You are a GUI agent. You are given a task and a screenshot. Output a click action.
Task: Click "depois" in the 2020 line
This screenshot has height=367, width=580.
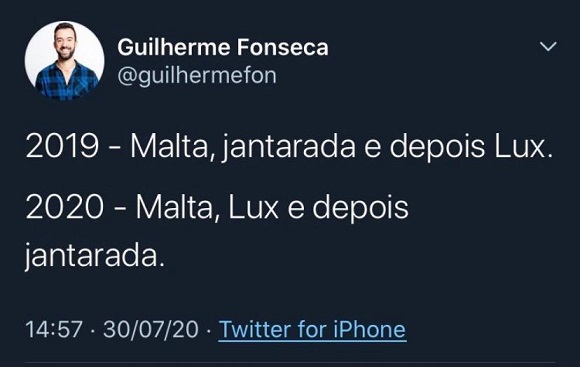360,208
